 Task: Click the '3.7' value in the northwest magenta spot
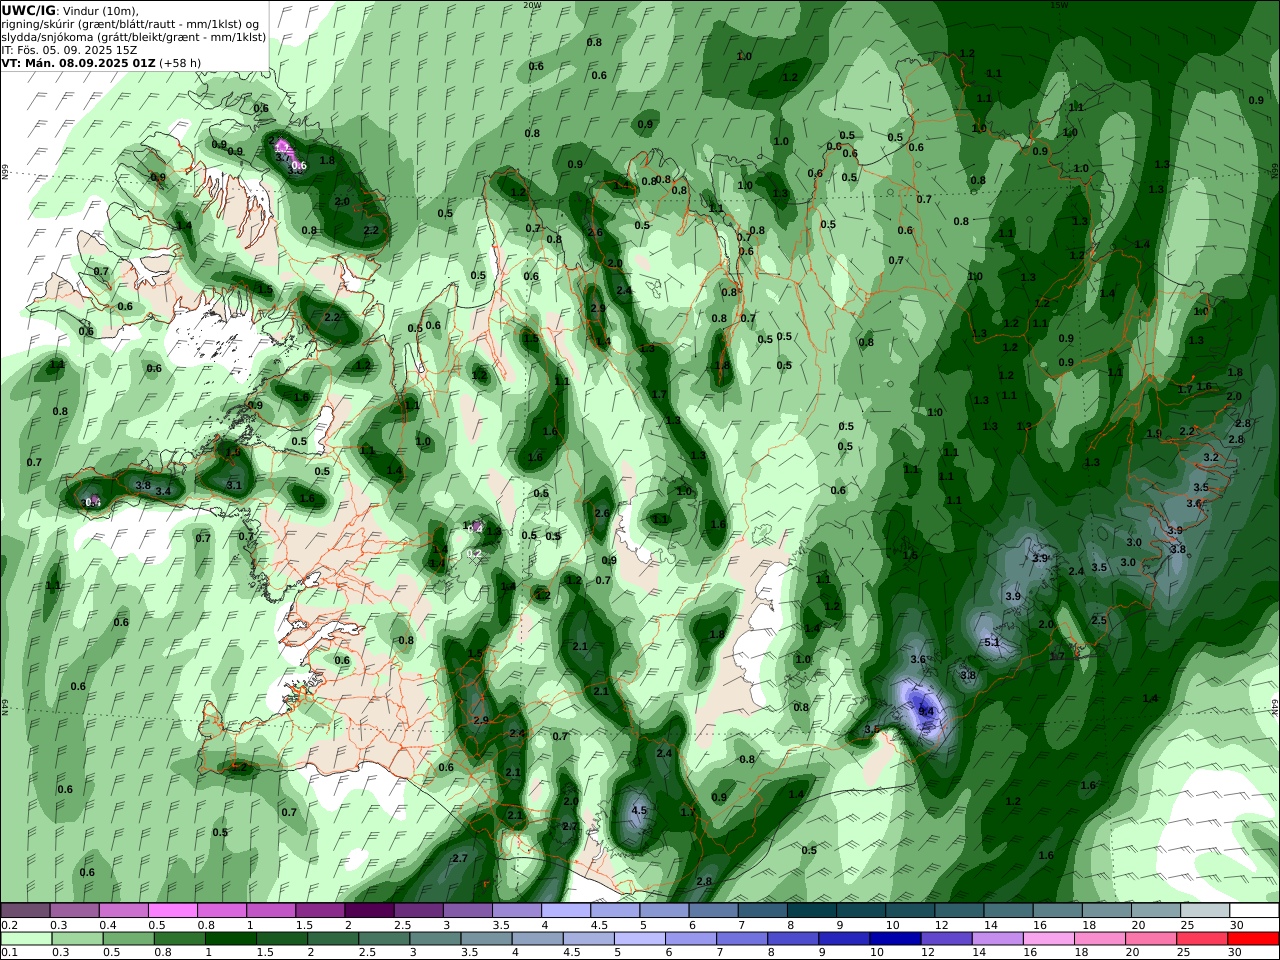[283, 156]
